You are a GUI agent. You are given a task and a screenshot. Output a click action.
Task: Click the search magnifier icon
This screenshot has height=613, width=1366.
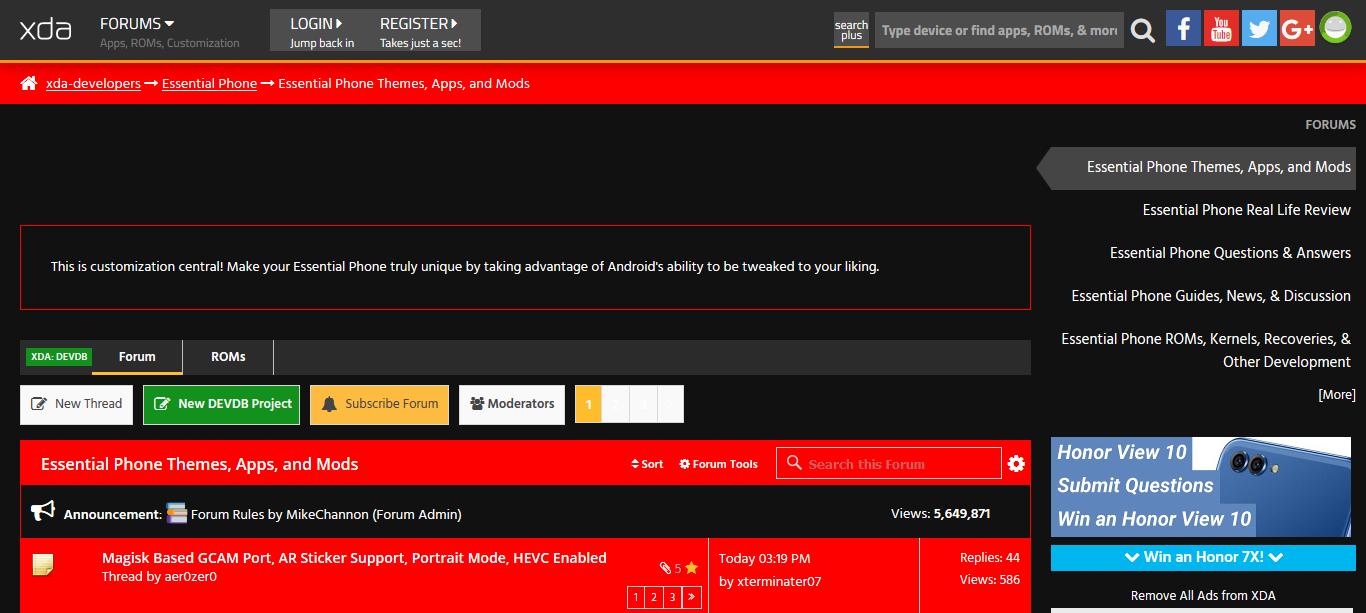1143,31
